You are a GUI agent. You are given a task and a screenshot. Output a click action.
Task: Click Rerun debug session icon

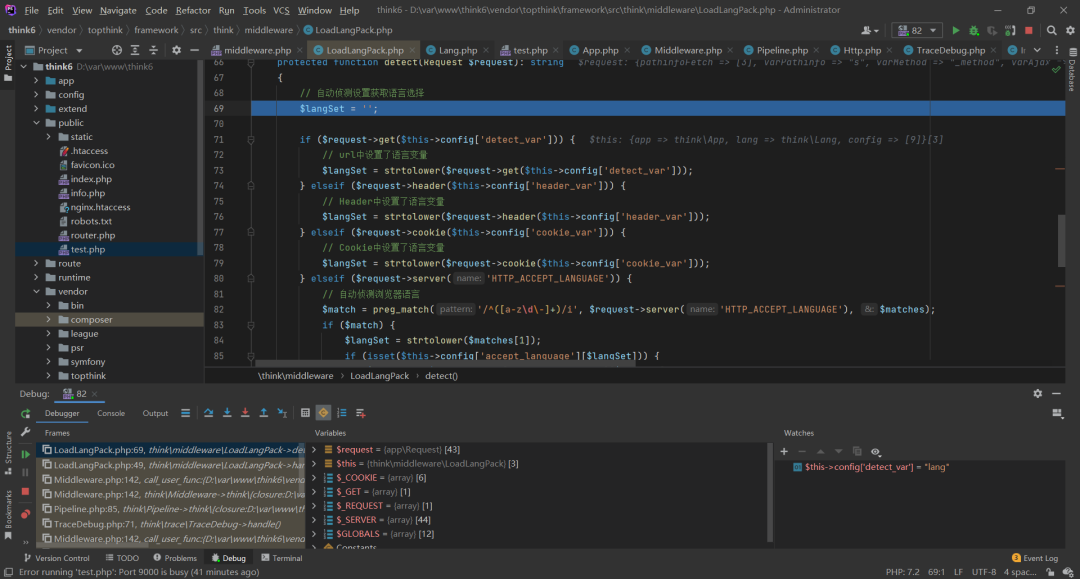(25, 414)
